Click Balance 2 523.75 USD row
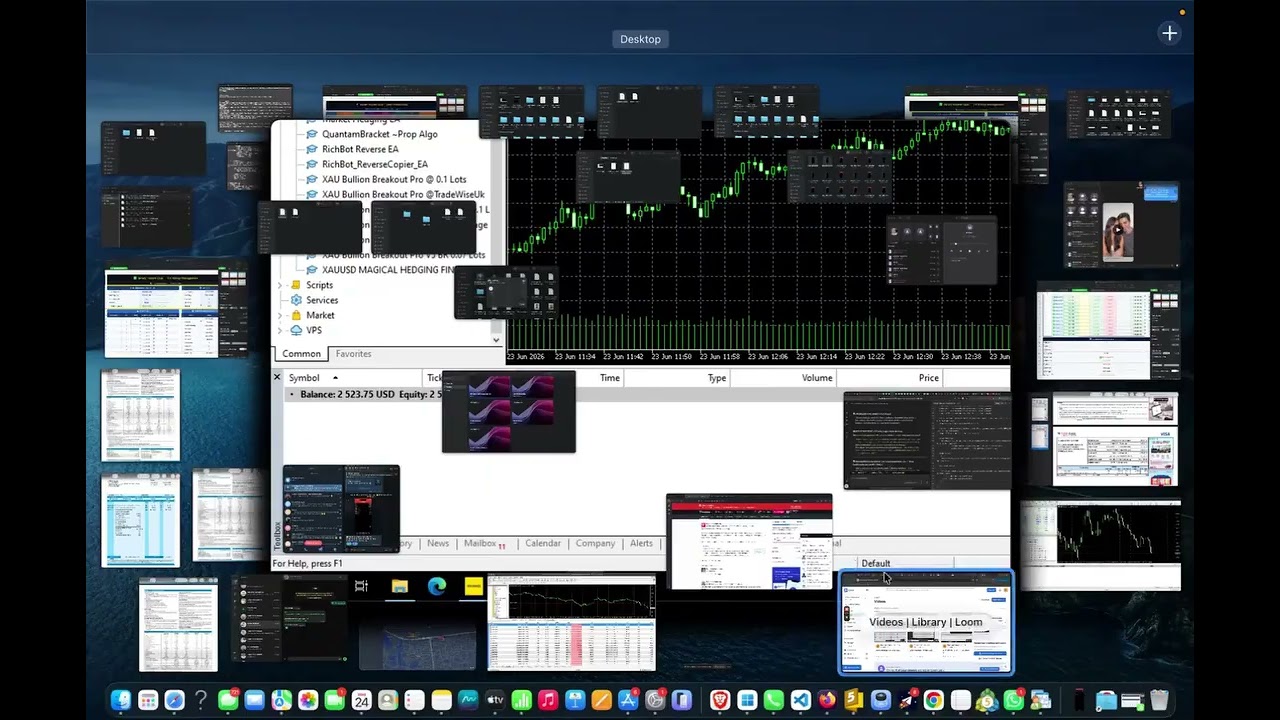Screen dimensions: 1280x720 pyautogui.click(x=640, y=394)
